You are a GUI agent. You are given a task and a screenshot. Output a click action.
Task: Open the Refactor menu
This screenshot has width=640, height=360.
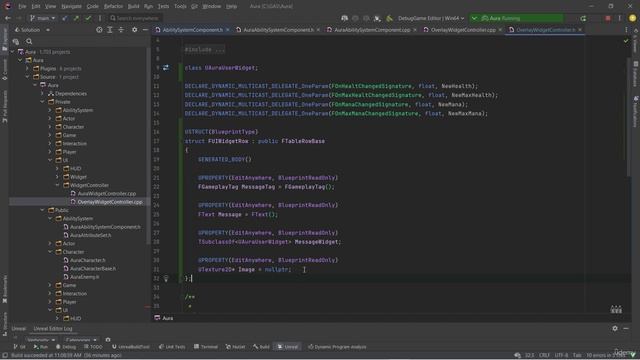(x=113, y=6)
